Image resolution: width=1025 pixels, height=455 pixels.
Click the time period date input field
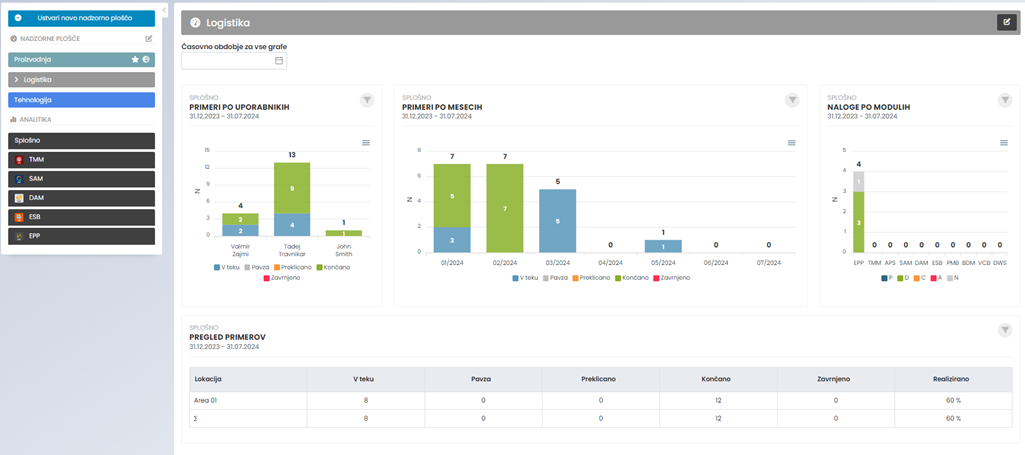pyautogui.click(x=227, y=61)
